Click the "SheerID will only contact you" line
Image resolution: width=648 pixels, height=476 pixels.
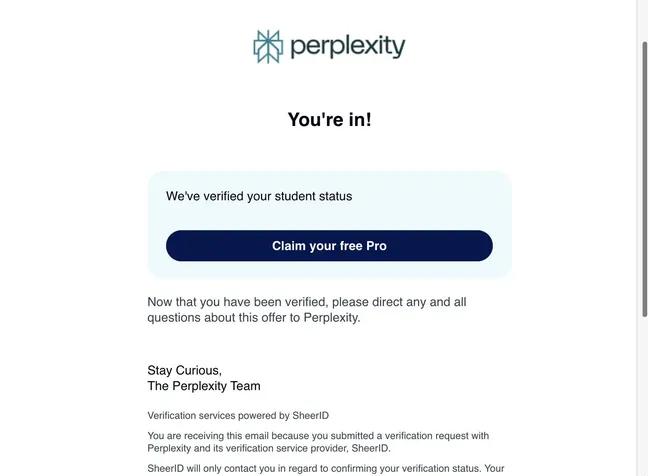click(326, 469)
